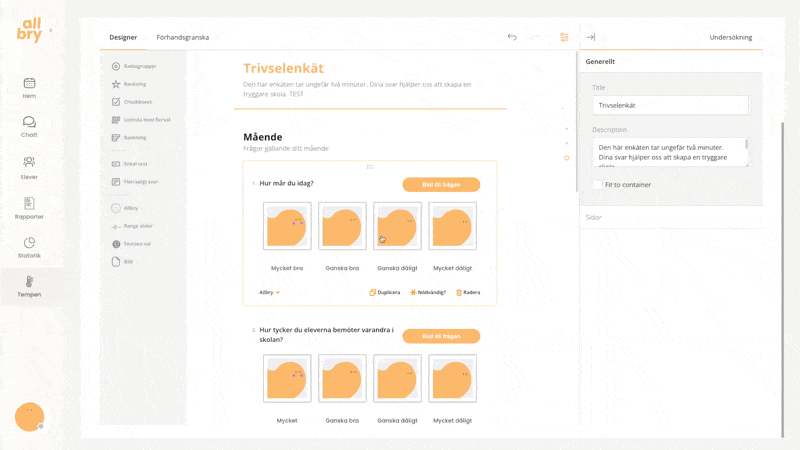
Task: Open the survey settings sliders icon
Action: click(564, 37)
